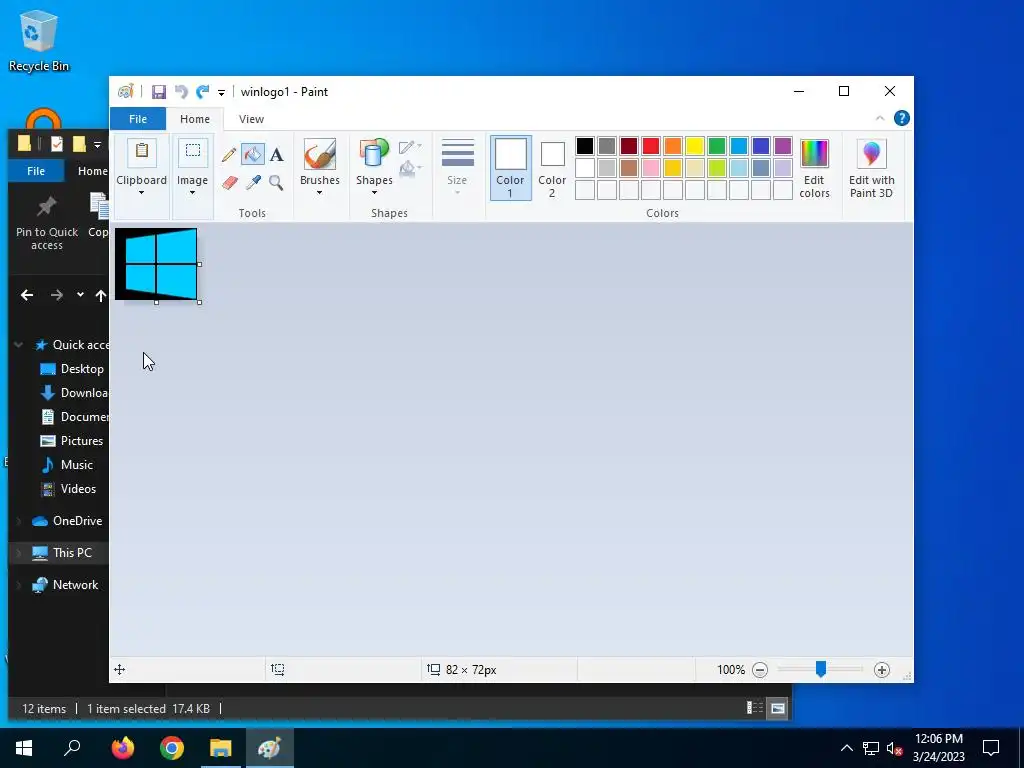Click the Windows Start button

click(x=24, y=748)
